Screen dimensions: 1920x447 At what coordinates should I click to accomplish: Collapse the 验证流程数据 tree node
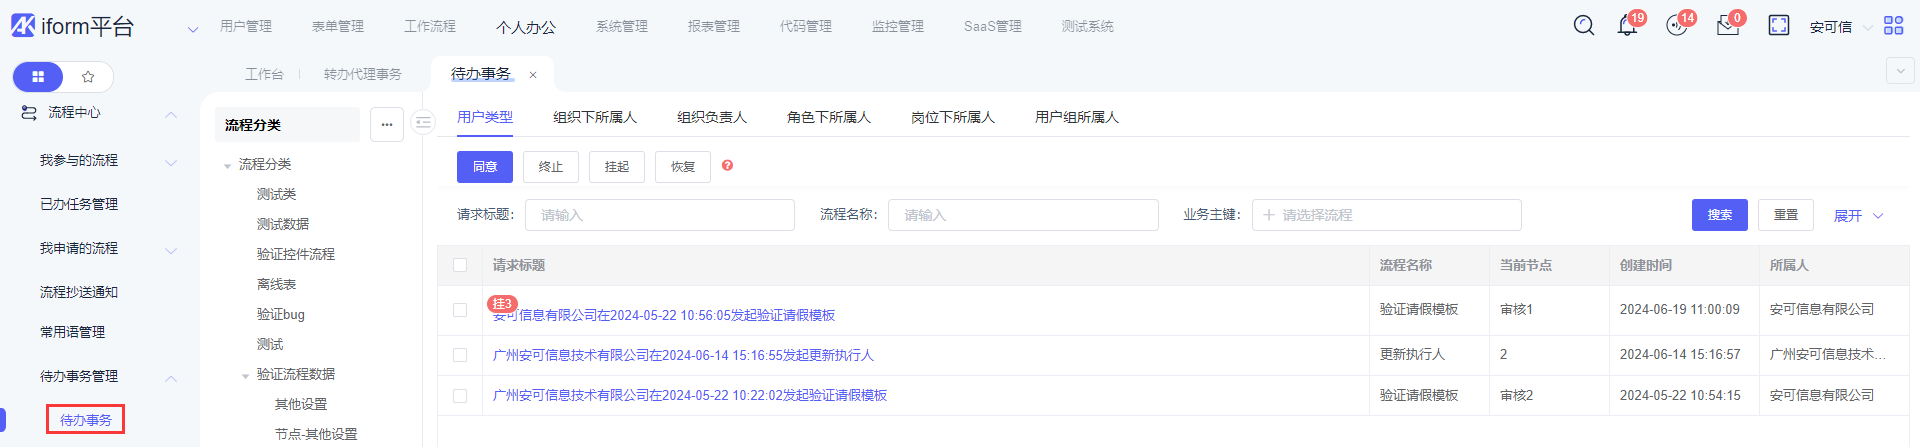246,376
